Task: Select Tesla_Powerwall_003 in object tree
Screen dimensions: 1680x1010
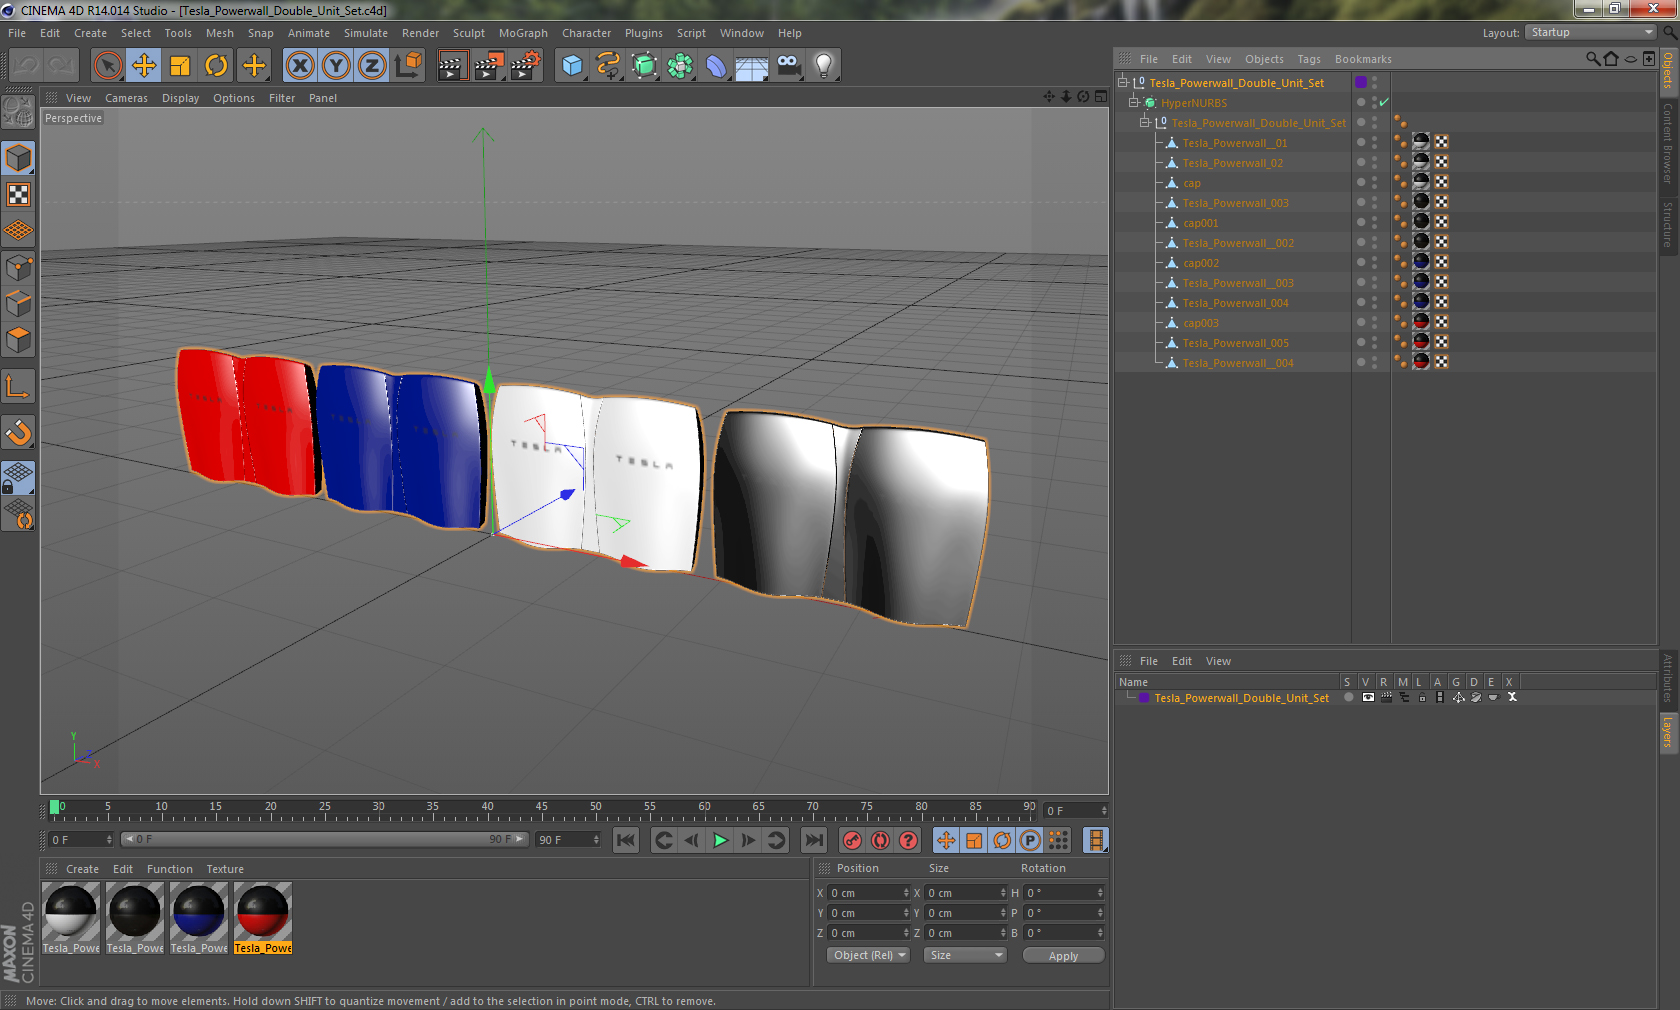Action: coord(1235,203)
